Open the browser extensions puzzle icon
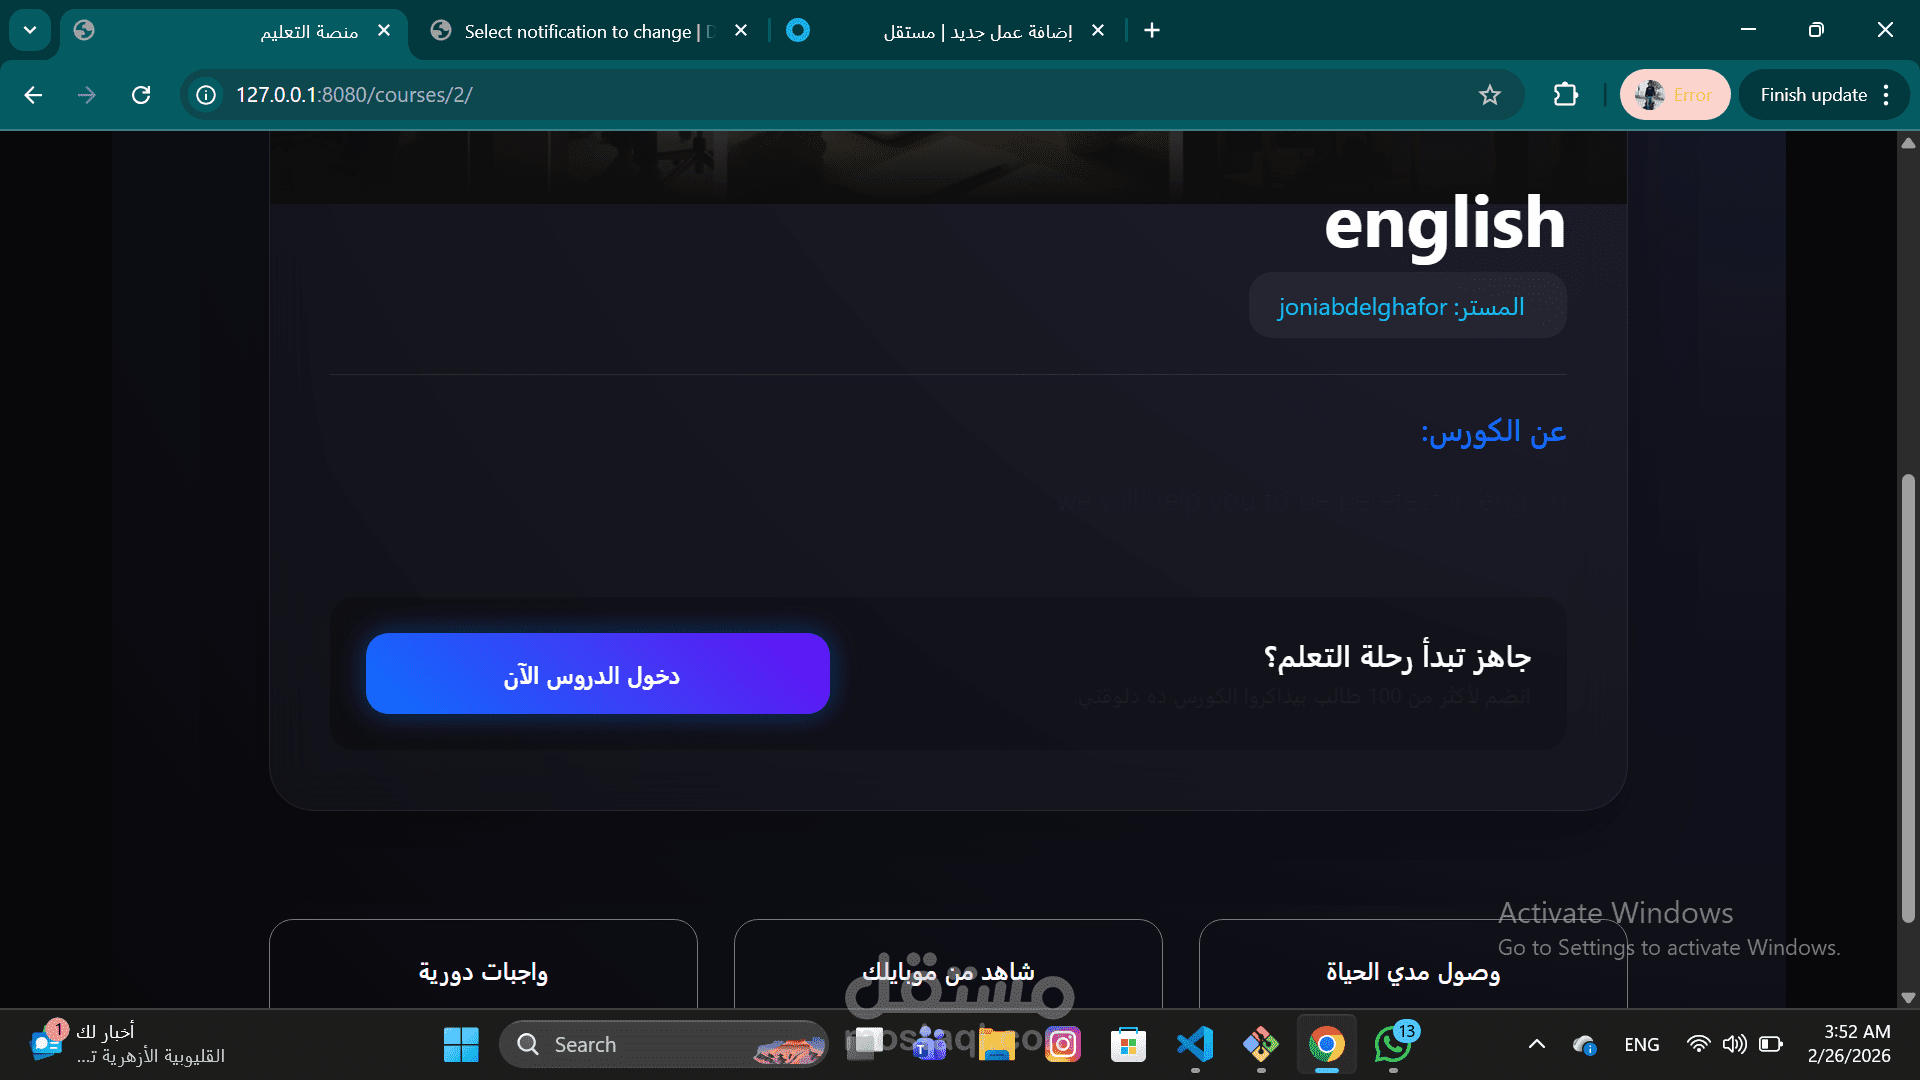 click(x=1565, y=95)
